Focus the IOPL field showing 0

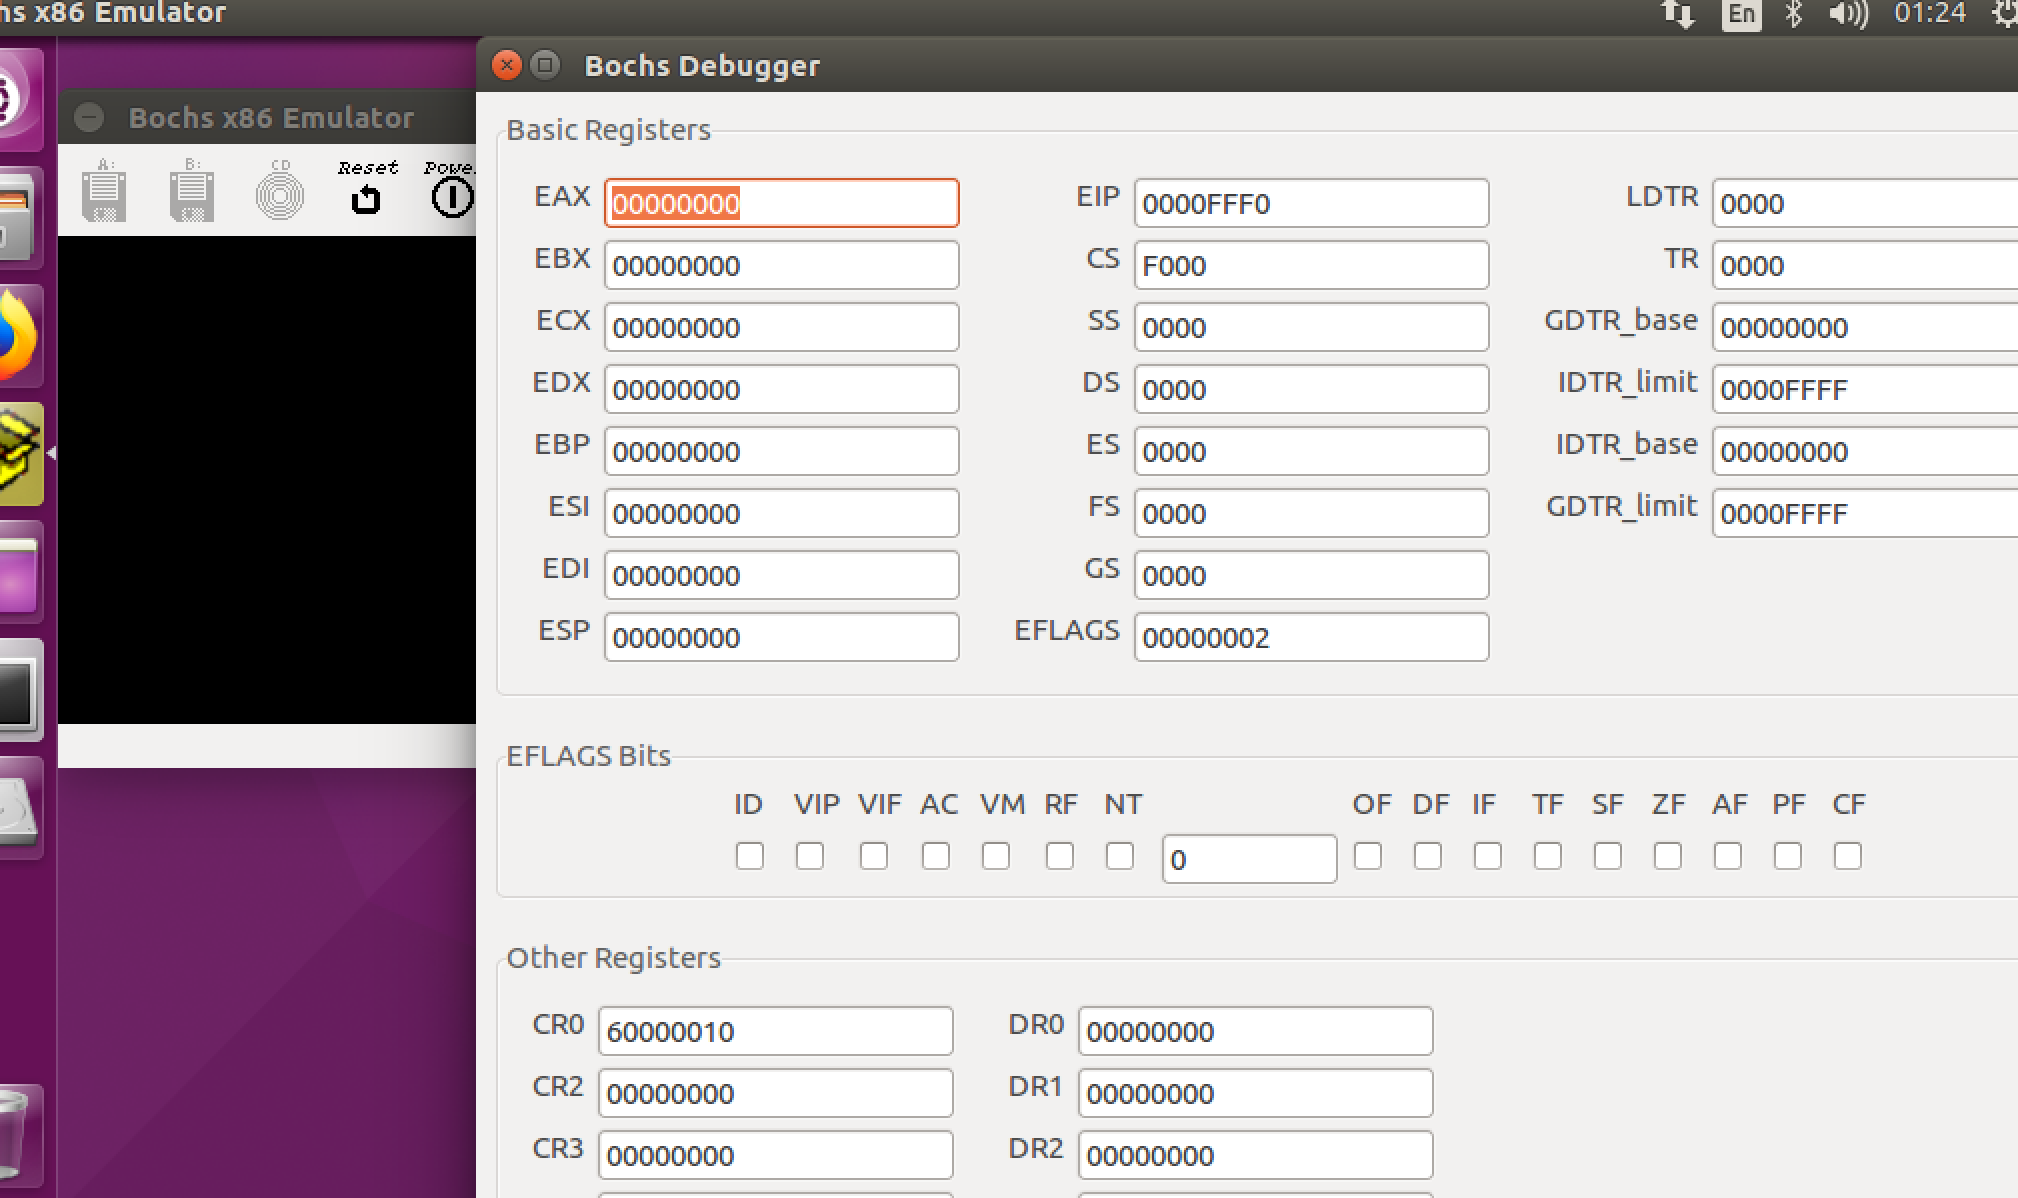tap(1248, 860)
